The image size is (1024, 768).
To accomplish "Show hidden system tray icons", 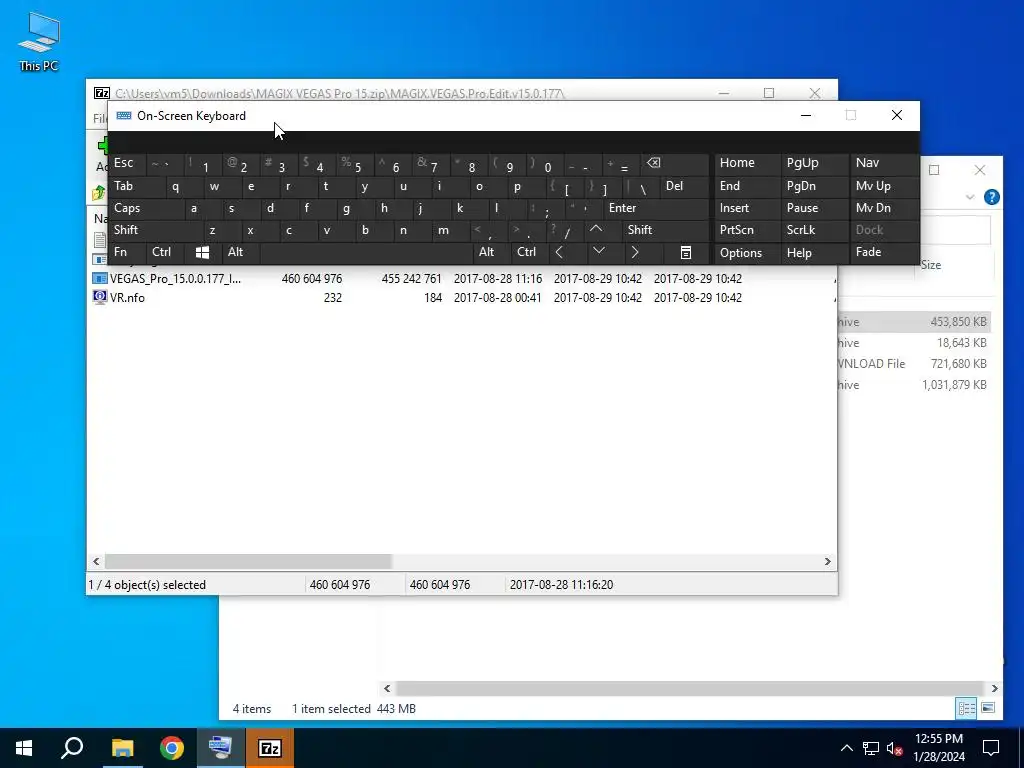I will (846, 748).
